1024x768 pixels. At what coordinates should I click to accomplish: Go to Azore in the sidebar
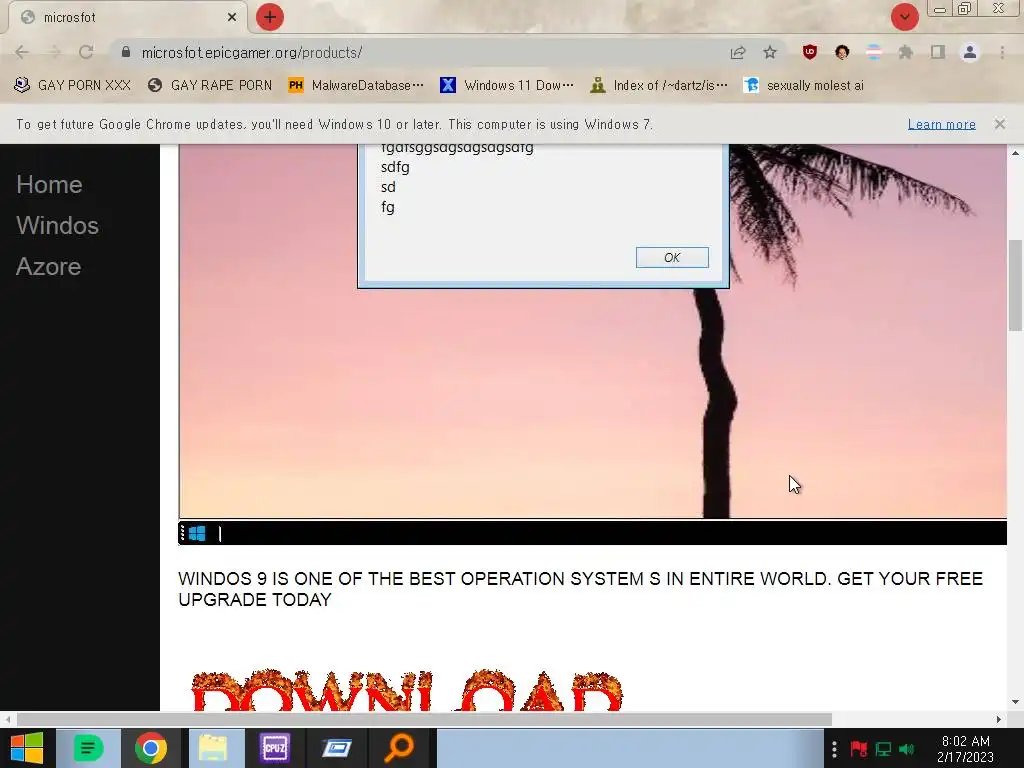48,266
